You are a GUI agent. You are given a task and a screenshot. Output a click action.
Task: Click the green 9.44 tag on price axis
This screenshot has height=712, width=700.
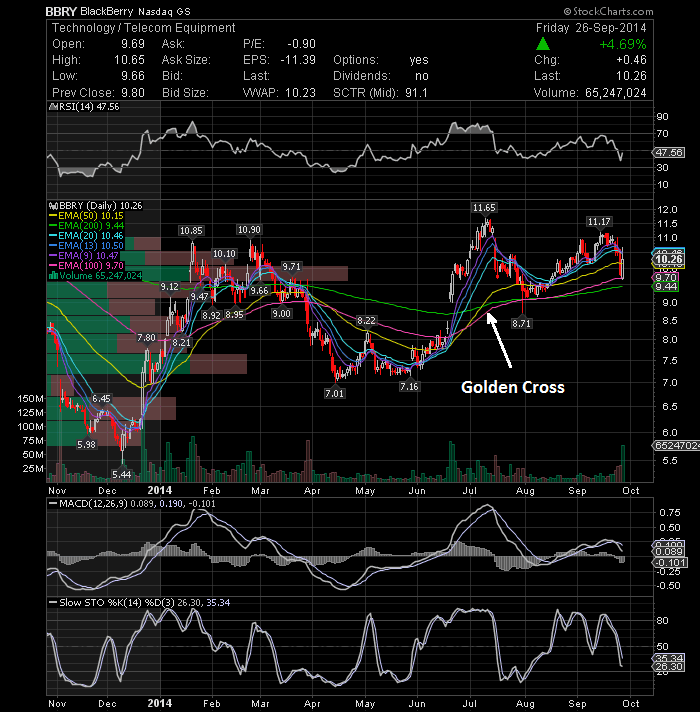[666, 287]
